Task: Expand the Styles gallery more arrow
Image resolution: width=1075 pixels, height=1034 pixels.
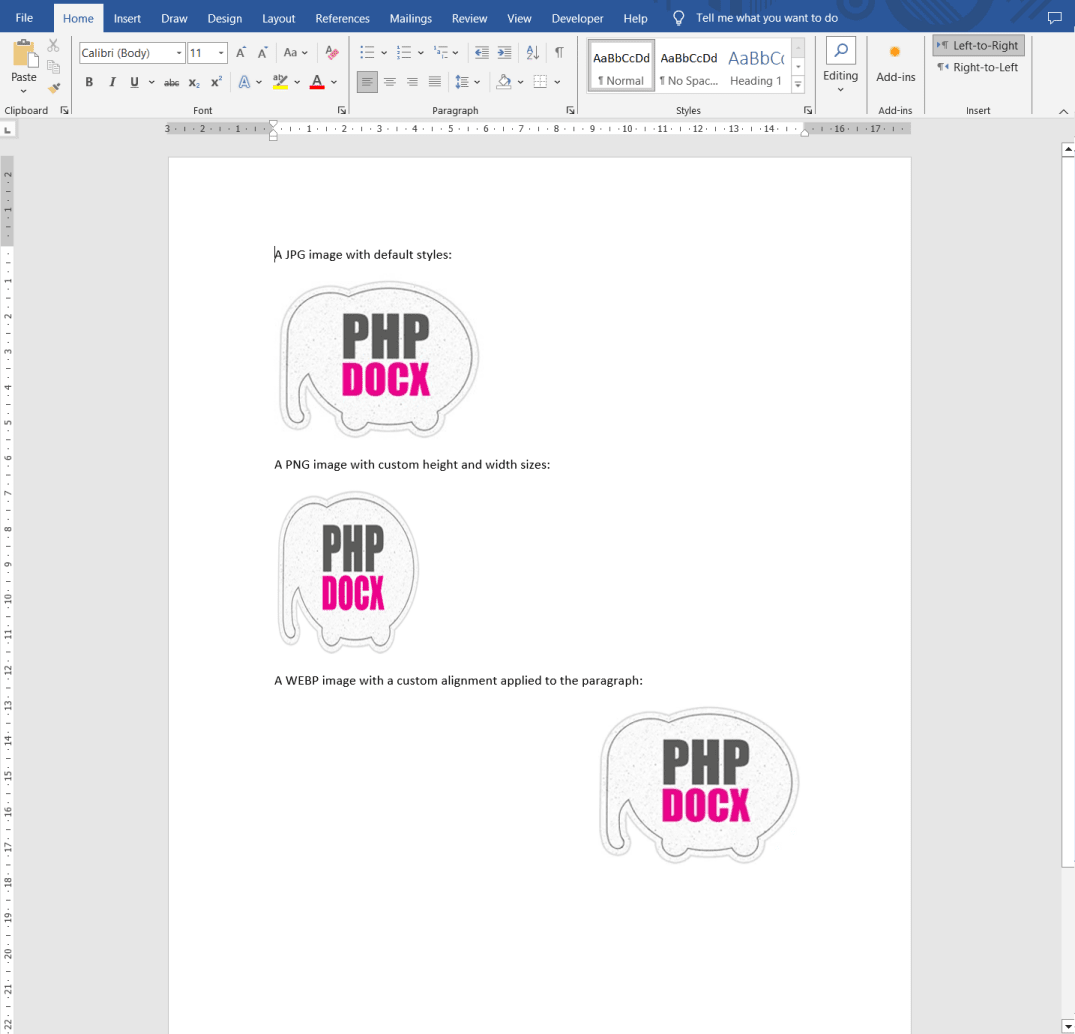Action: pos(798,84)
